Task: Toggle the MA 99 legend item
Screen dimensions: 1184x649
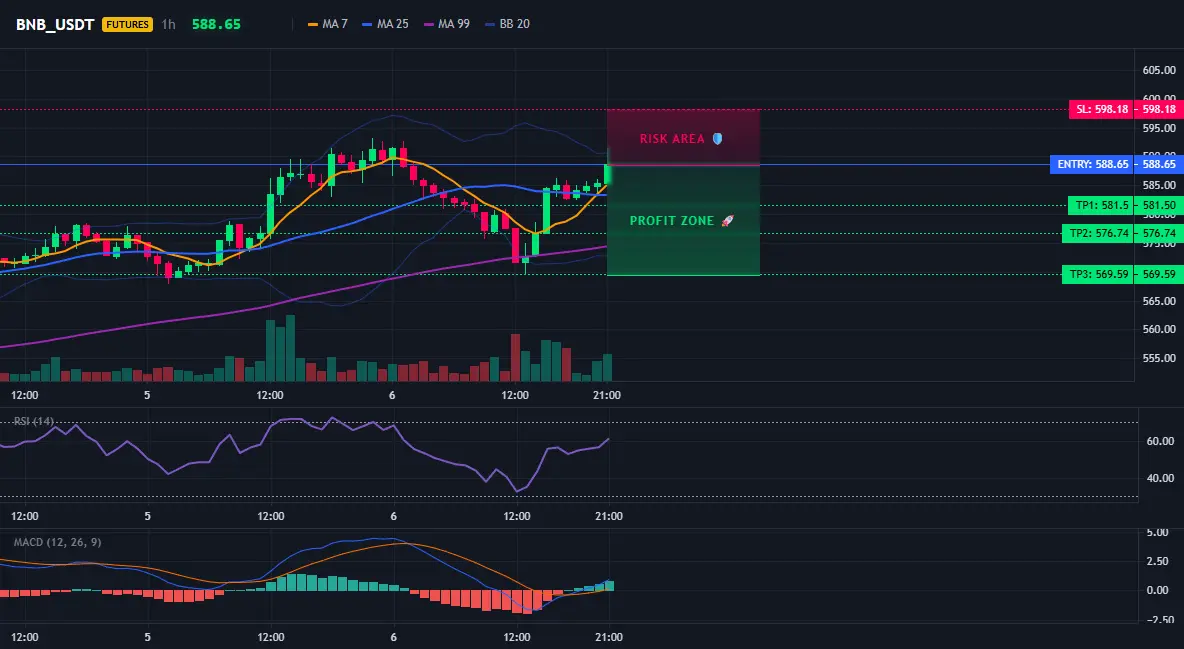Action: (447, 24)
